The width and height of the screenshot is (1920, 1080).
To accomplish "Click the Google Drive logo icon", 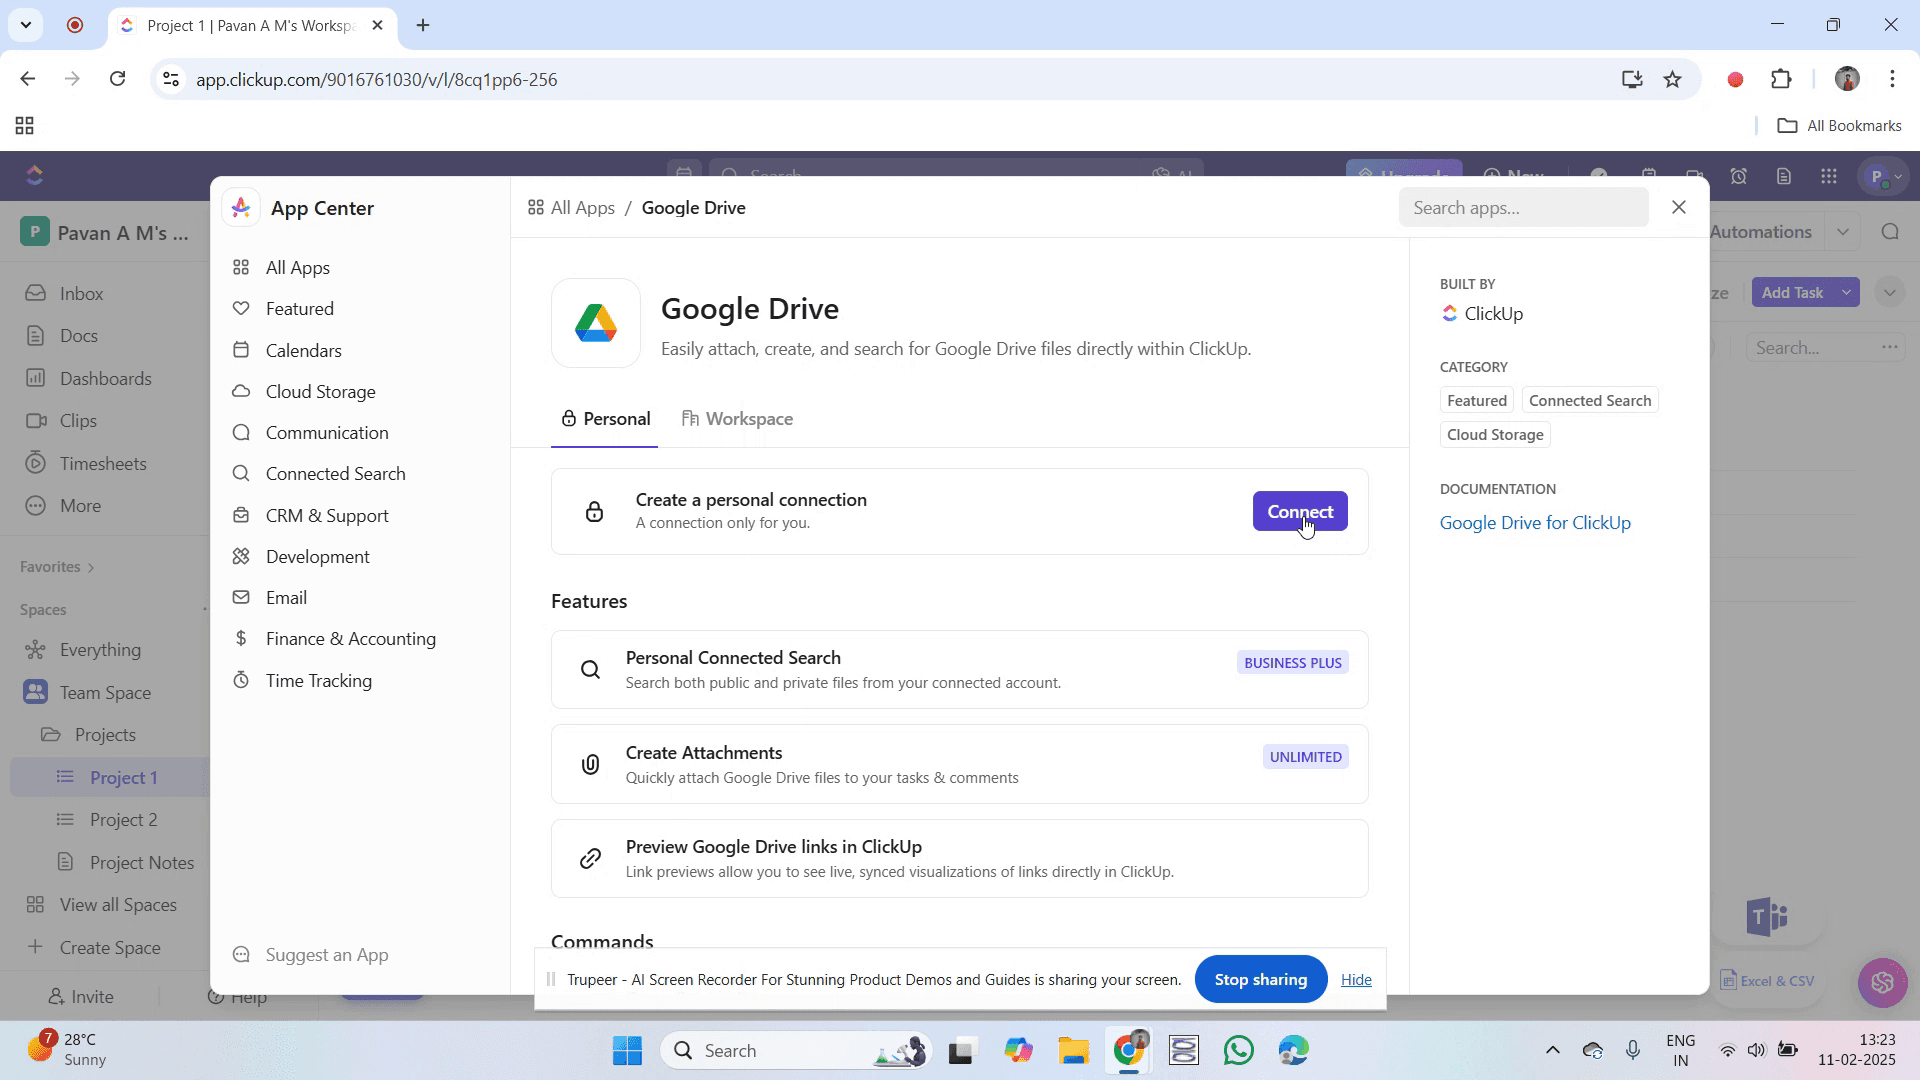I will tap(595, 323).
